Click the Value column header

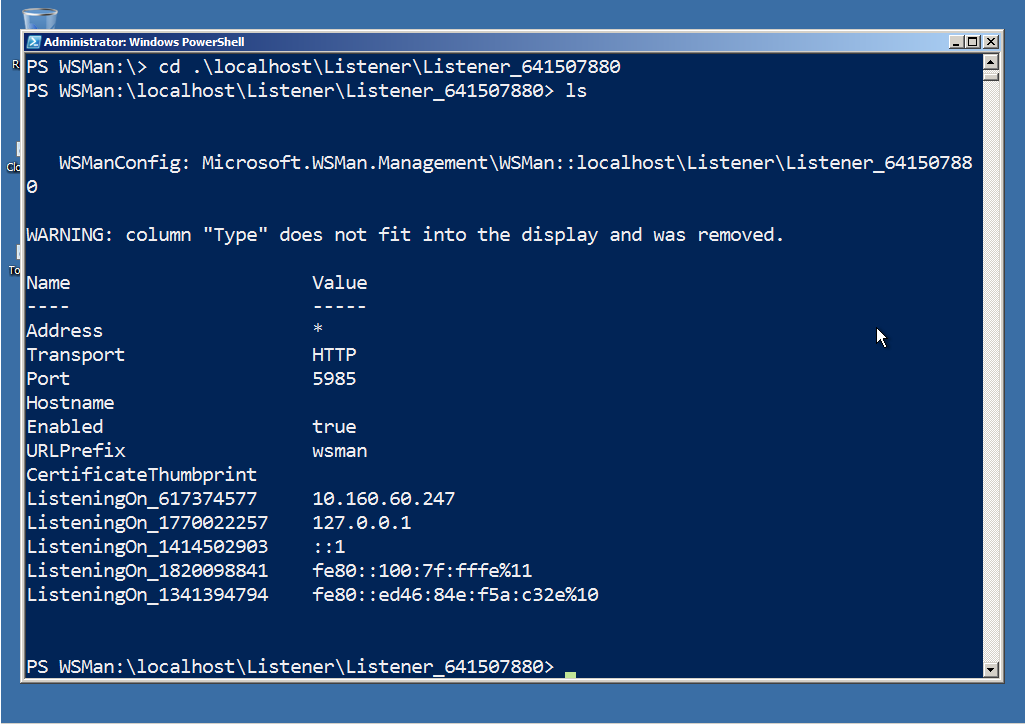(340, 283)
